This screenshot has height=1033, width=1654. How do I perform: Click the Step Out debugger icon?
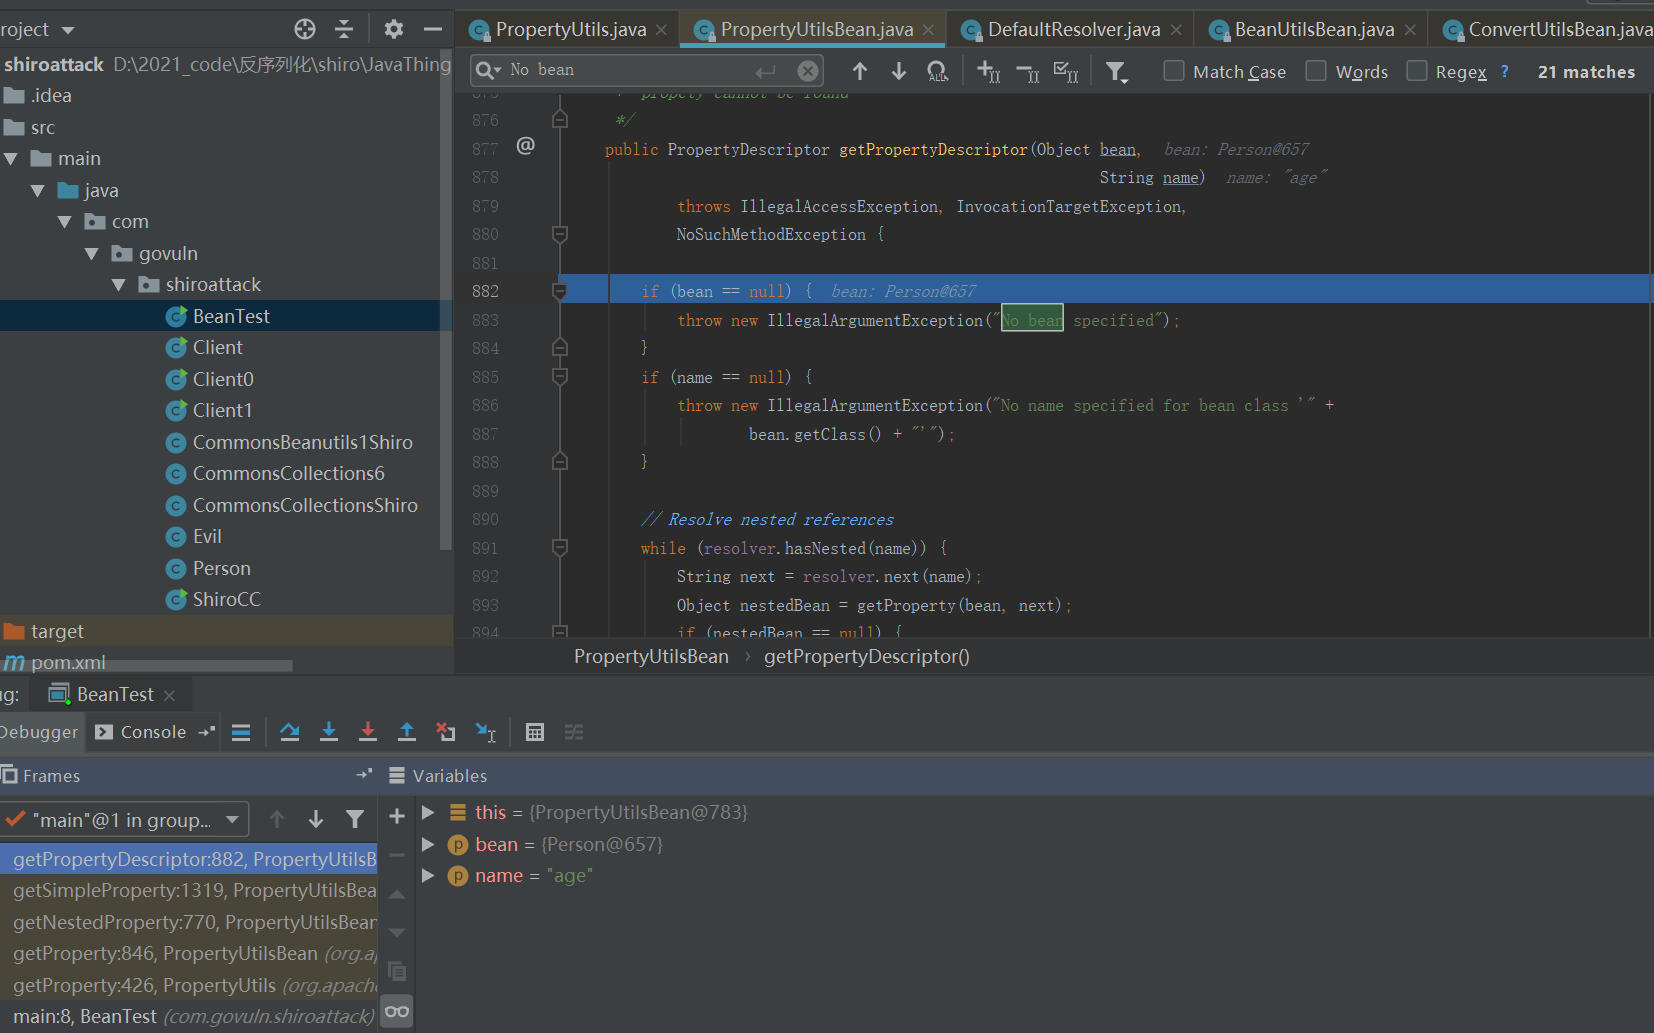(x=407, y=732)
